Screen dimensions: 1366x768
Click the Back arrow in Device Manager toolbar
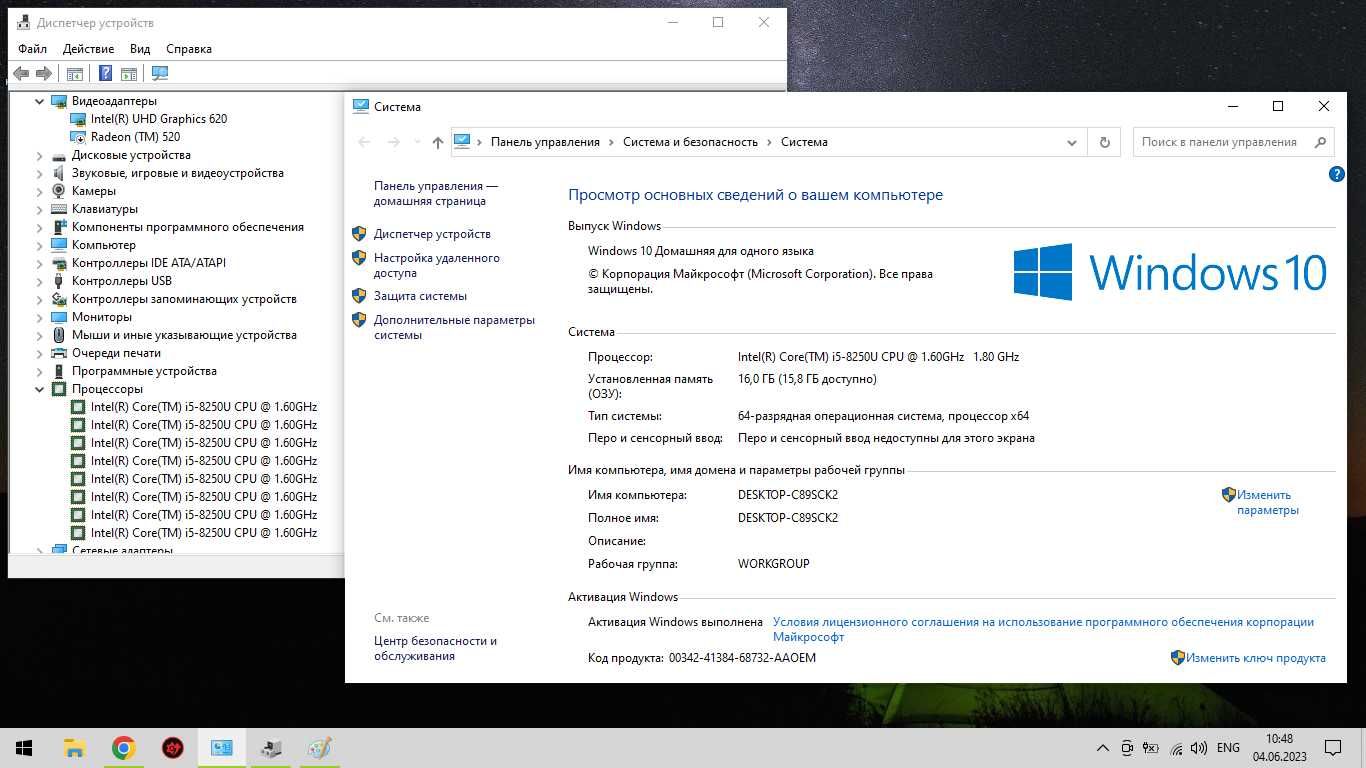[x=21, y=73]
